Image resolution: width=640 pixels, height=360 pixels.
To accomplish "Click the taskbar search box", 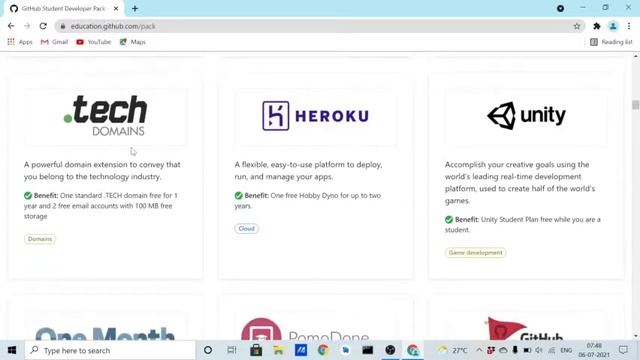I will coord(110,350).
